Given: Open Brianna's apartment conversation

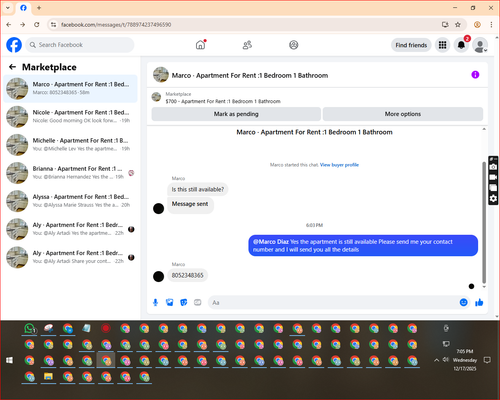Looking at the screenshot, I should point(70,173).
